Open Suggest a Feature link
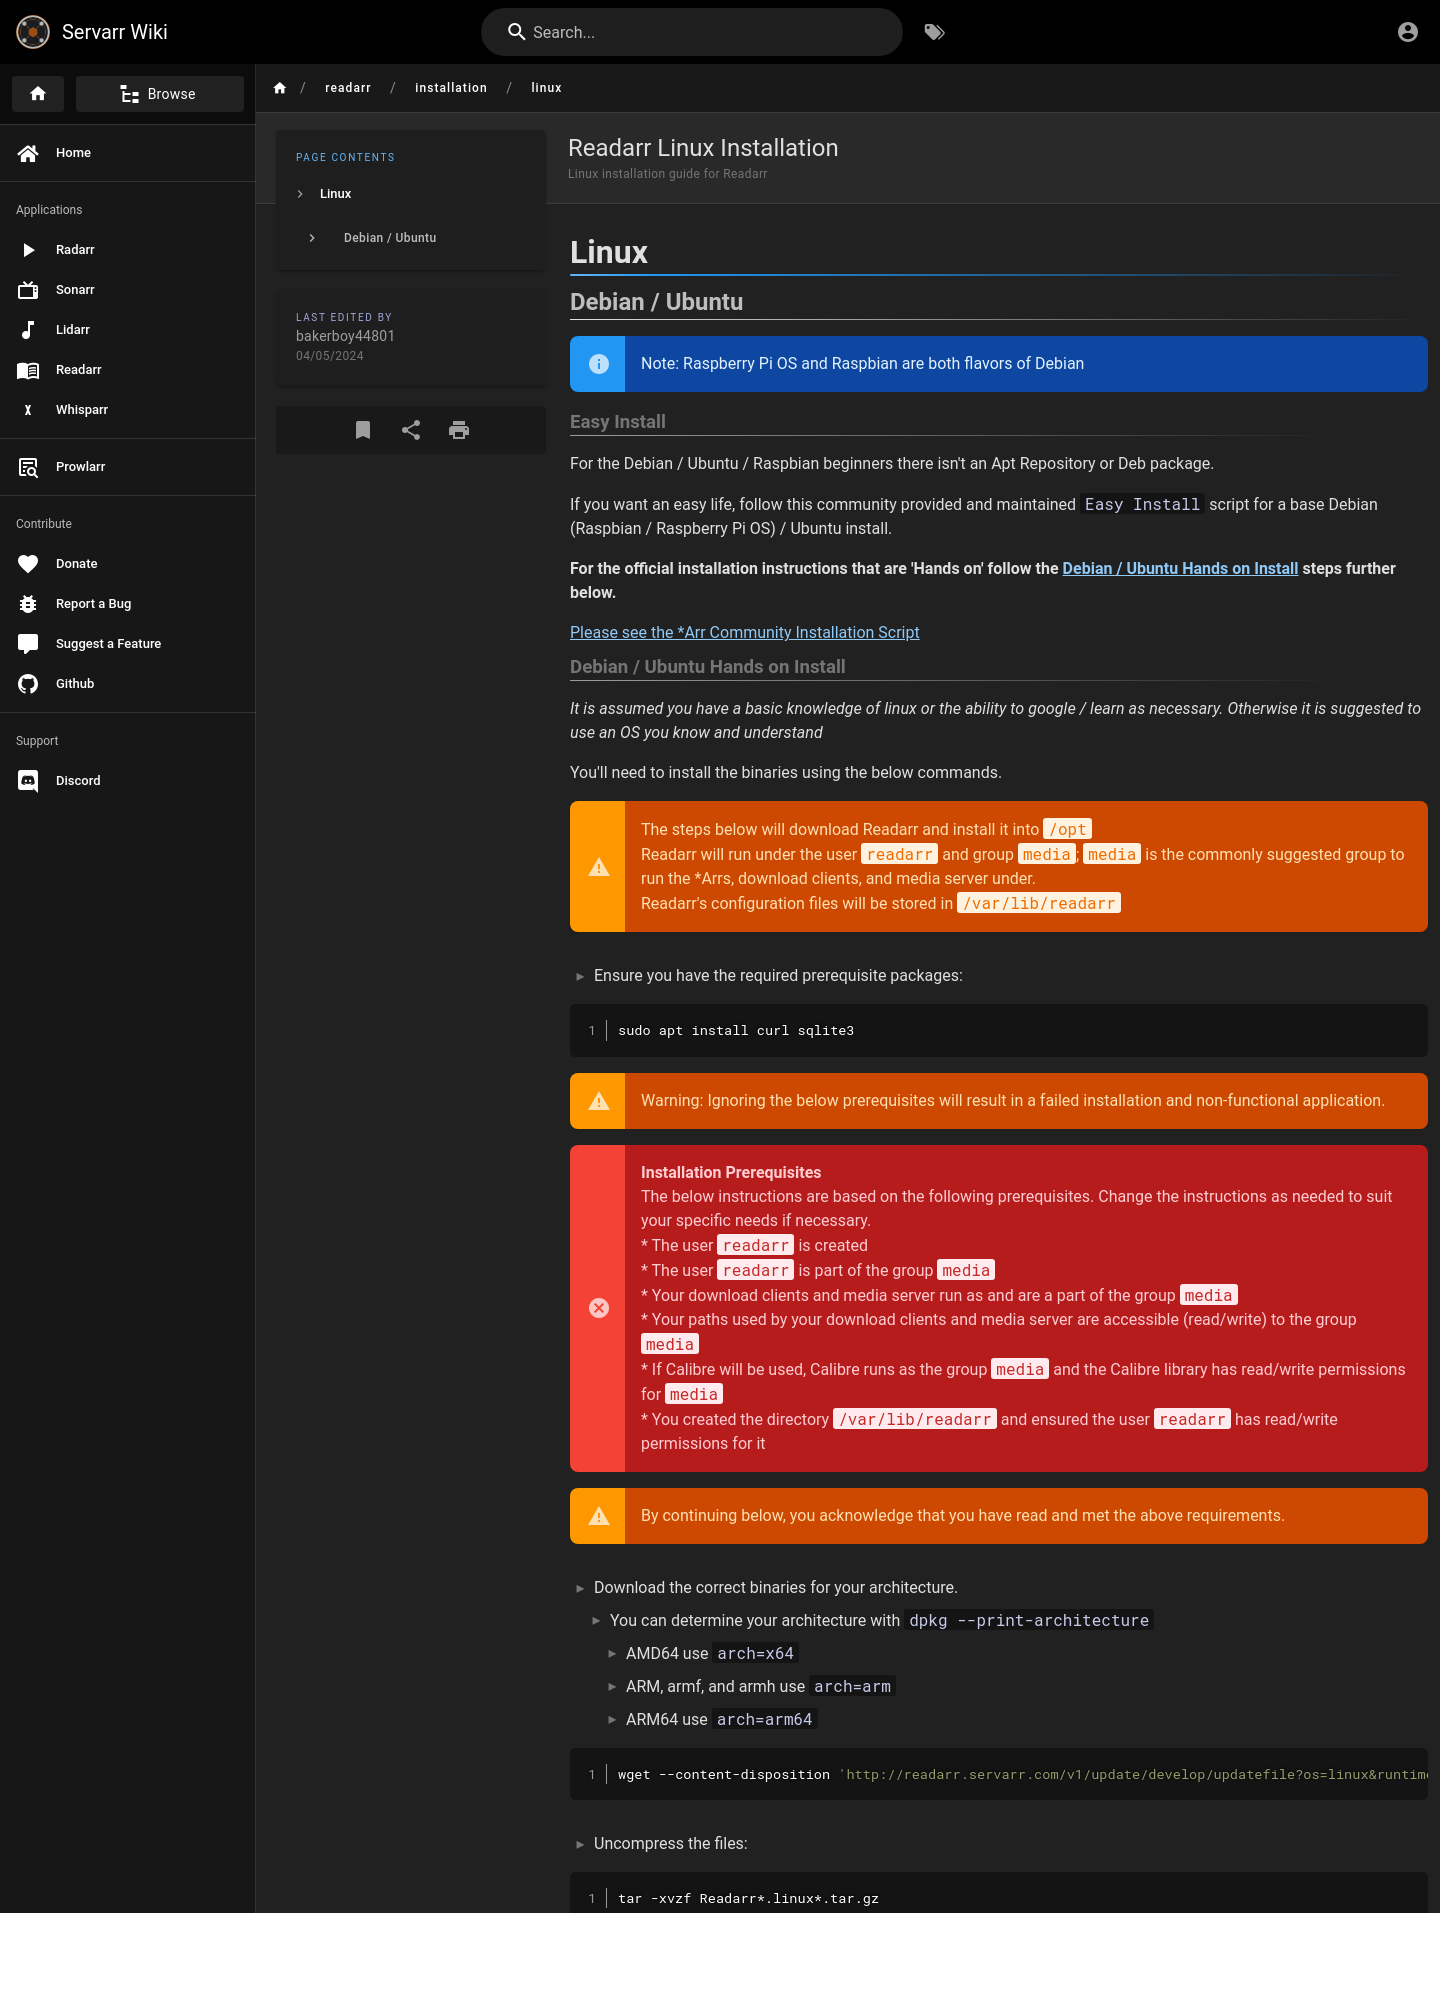This screenshot has height=2000, width=1440. pos(127,644)
